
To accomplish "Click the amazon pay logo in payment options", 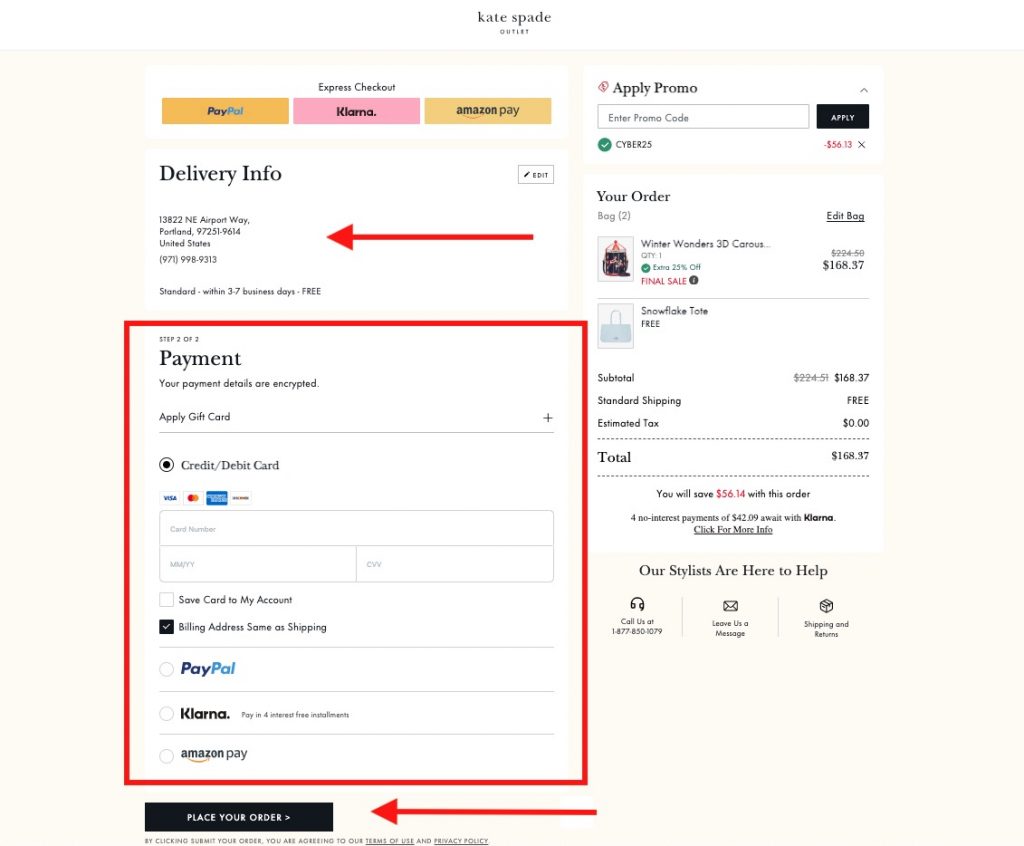I will [214, 754].
